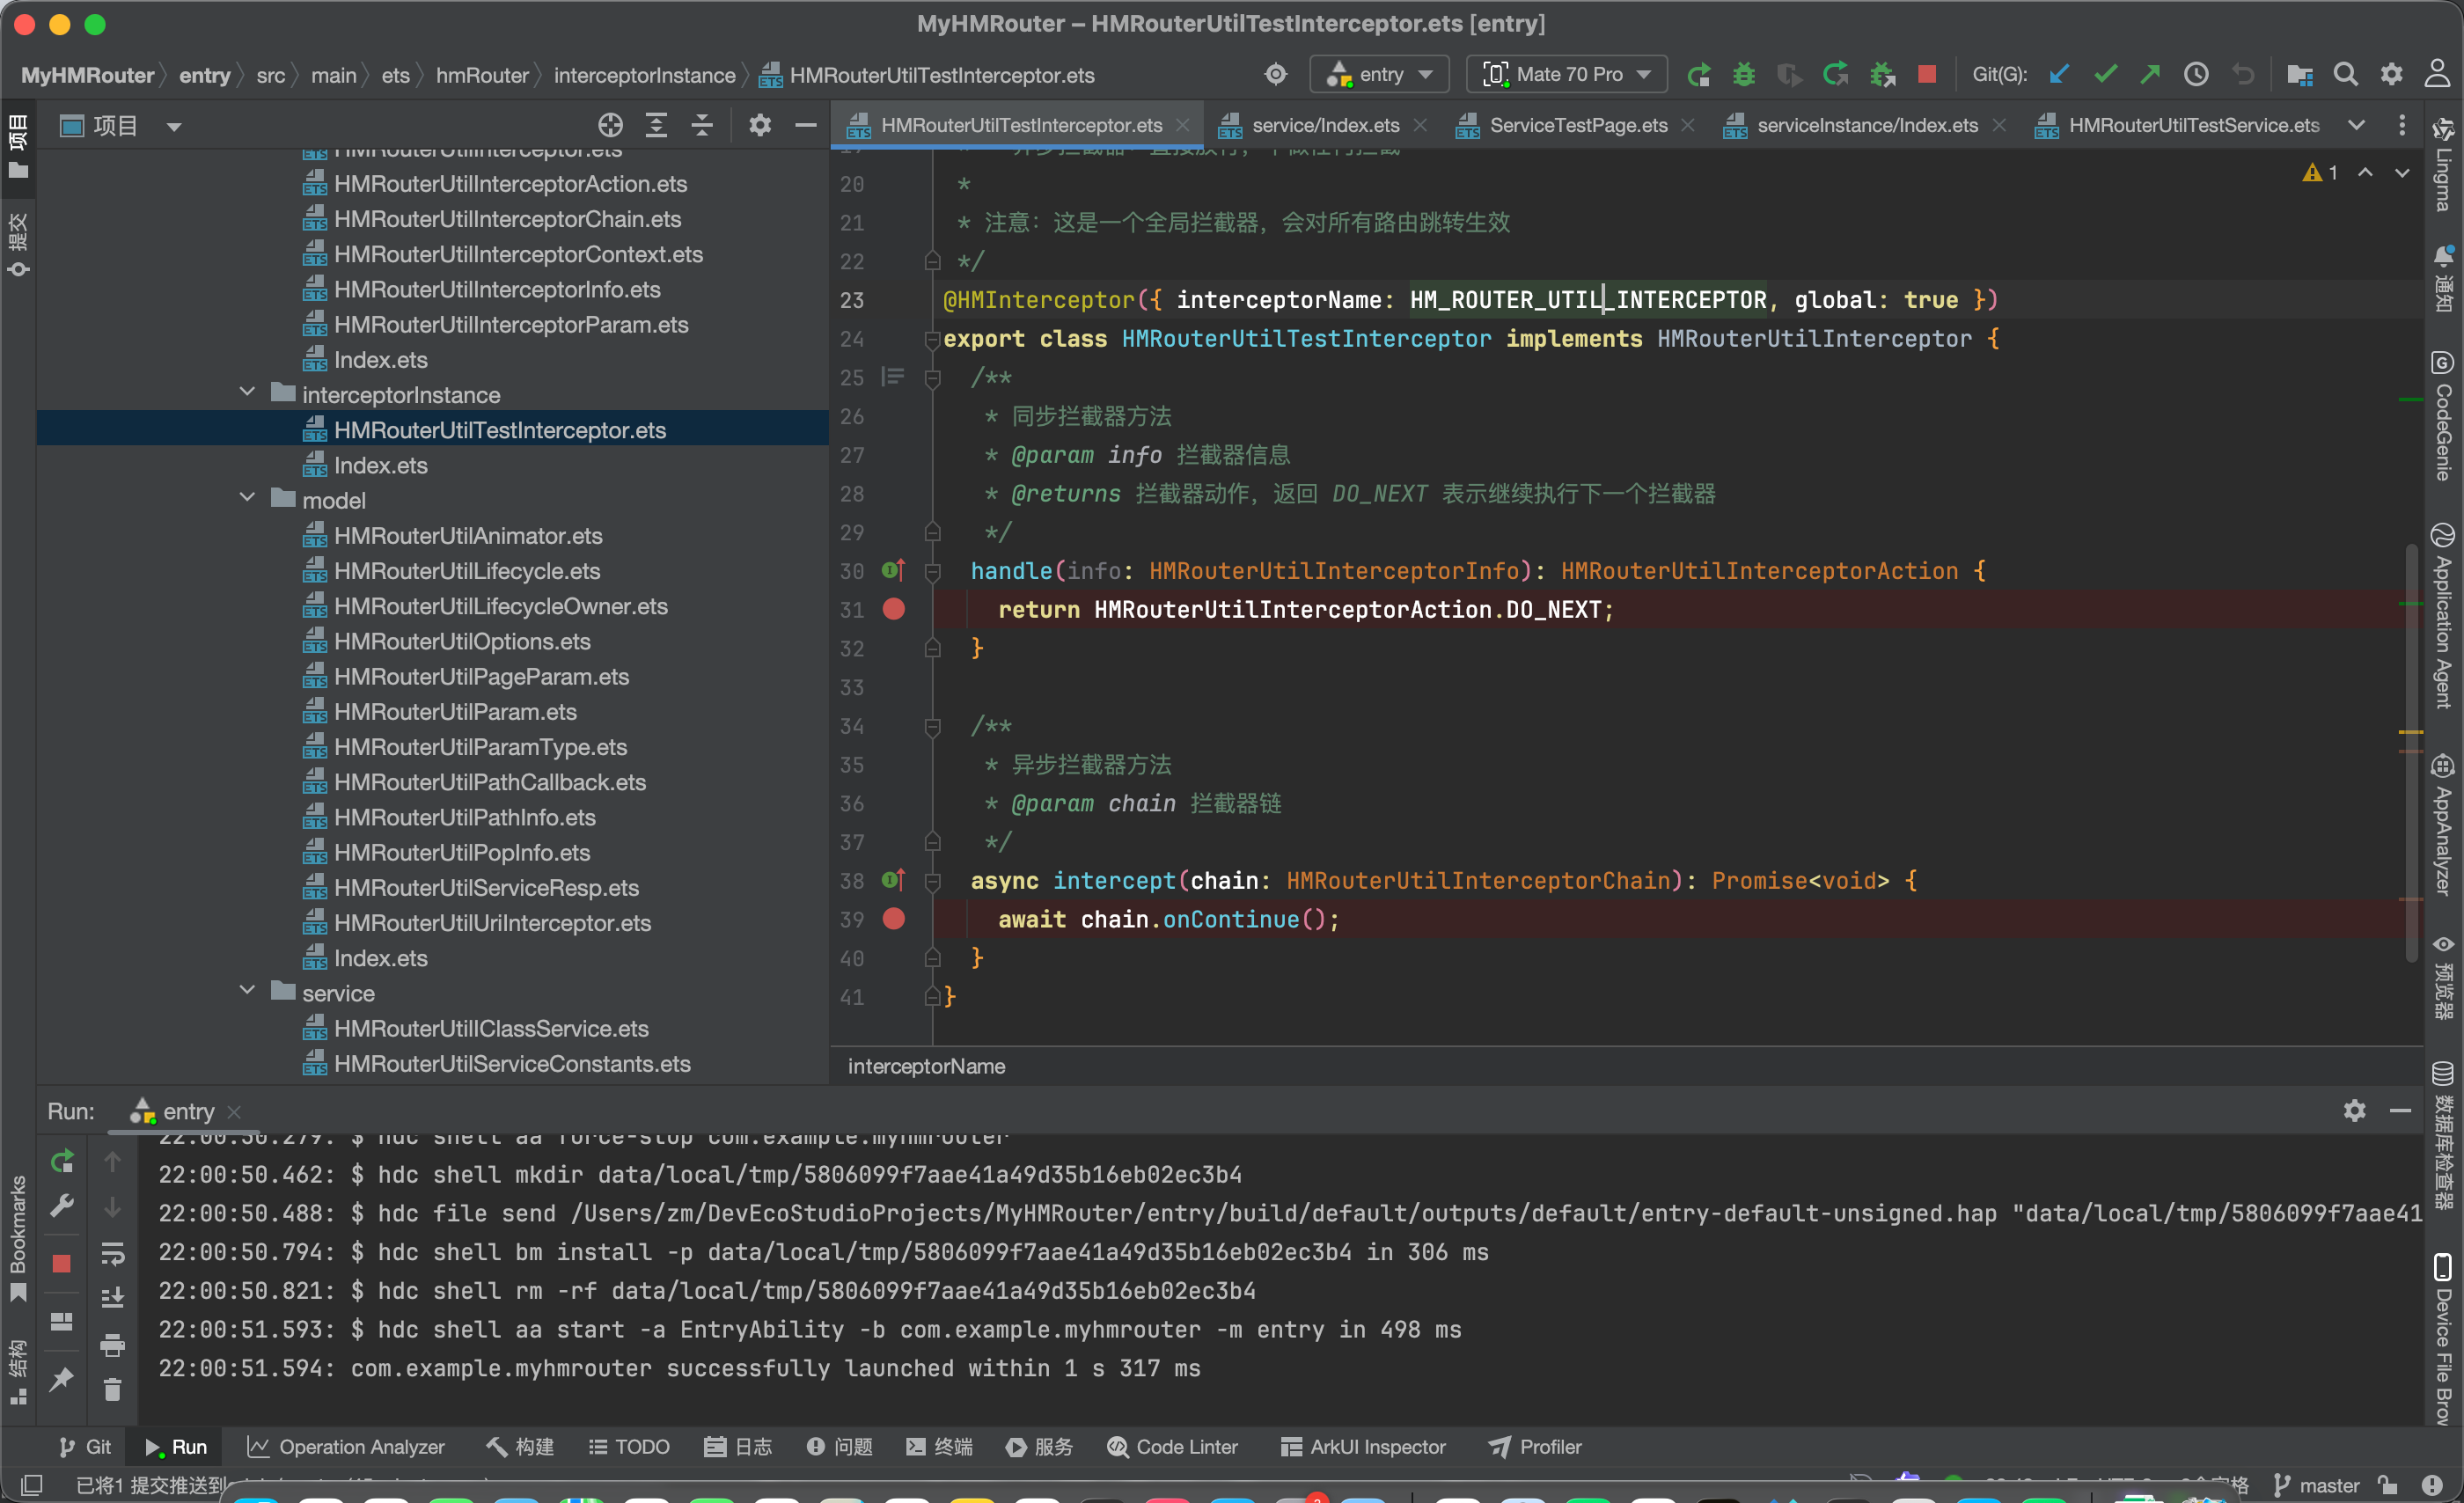This screenshot has height=1503, width=2464.
Task: Click the Search Everywhere magnifier icon
Action: [x=2345, y=75]
